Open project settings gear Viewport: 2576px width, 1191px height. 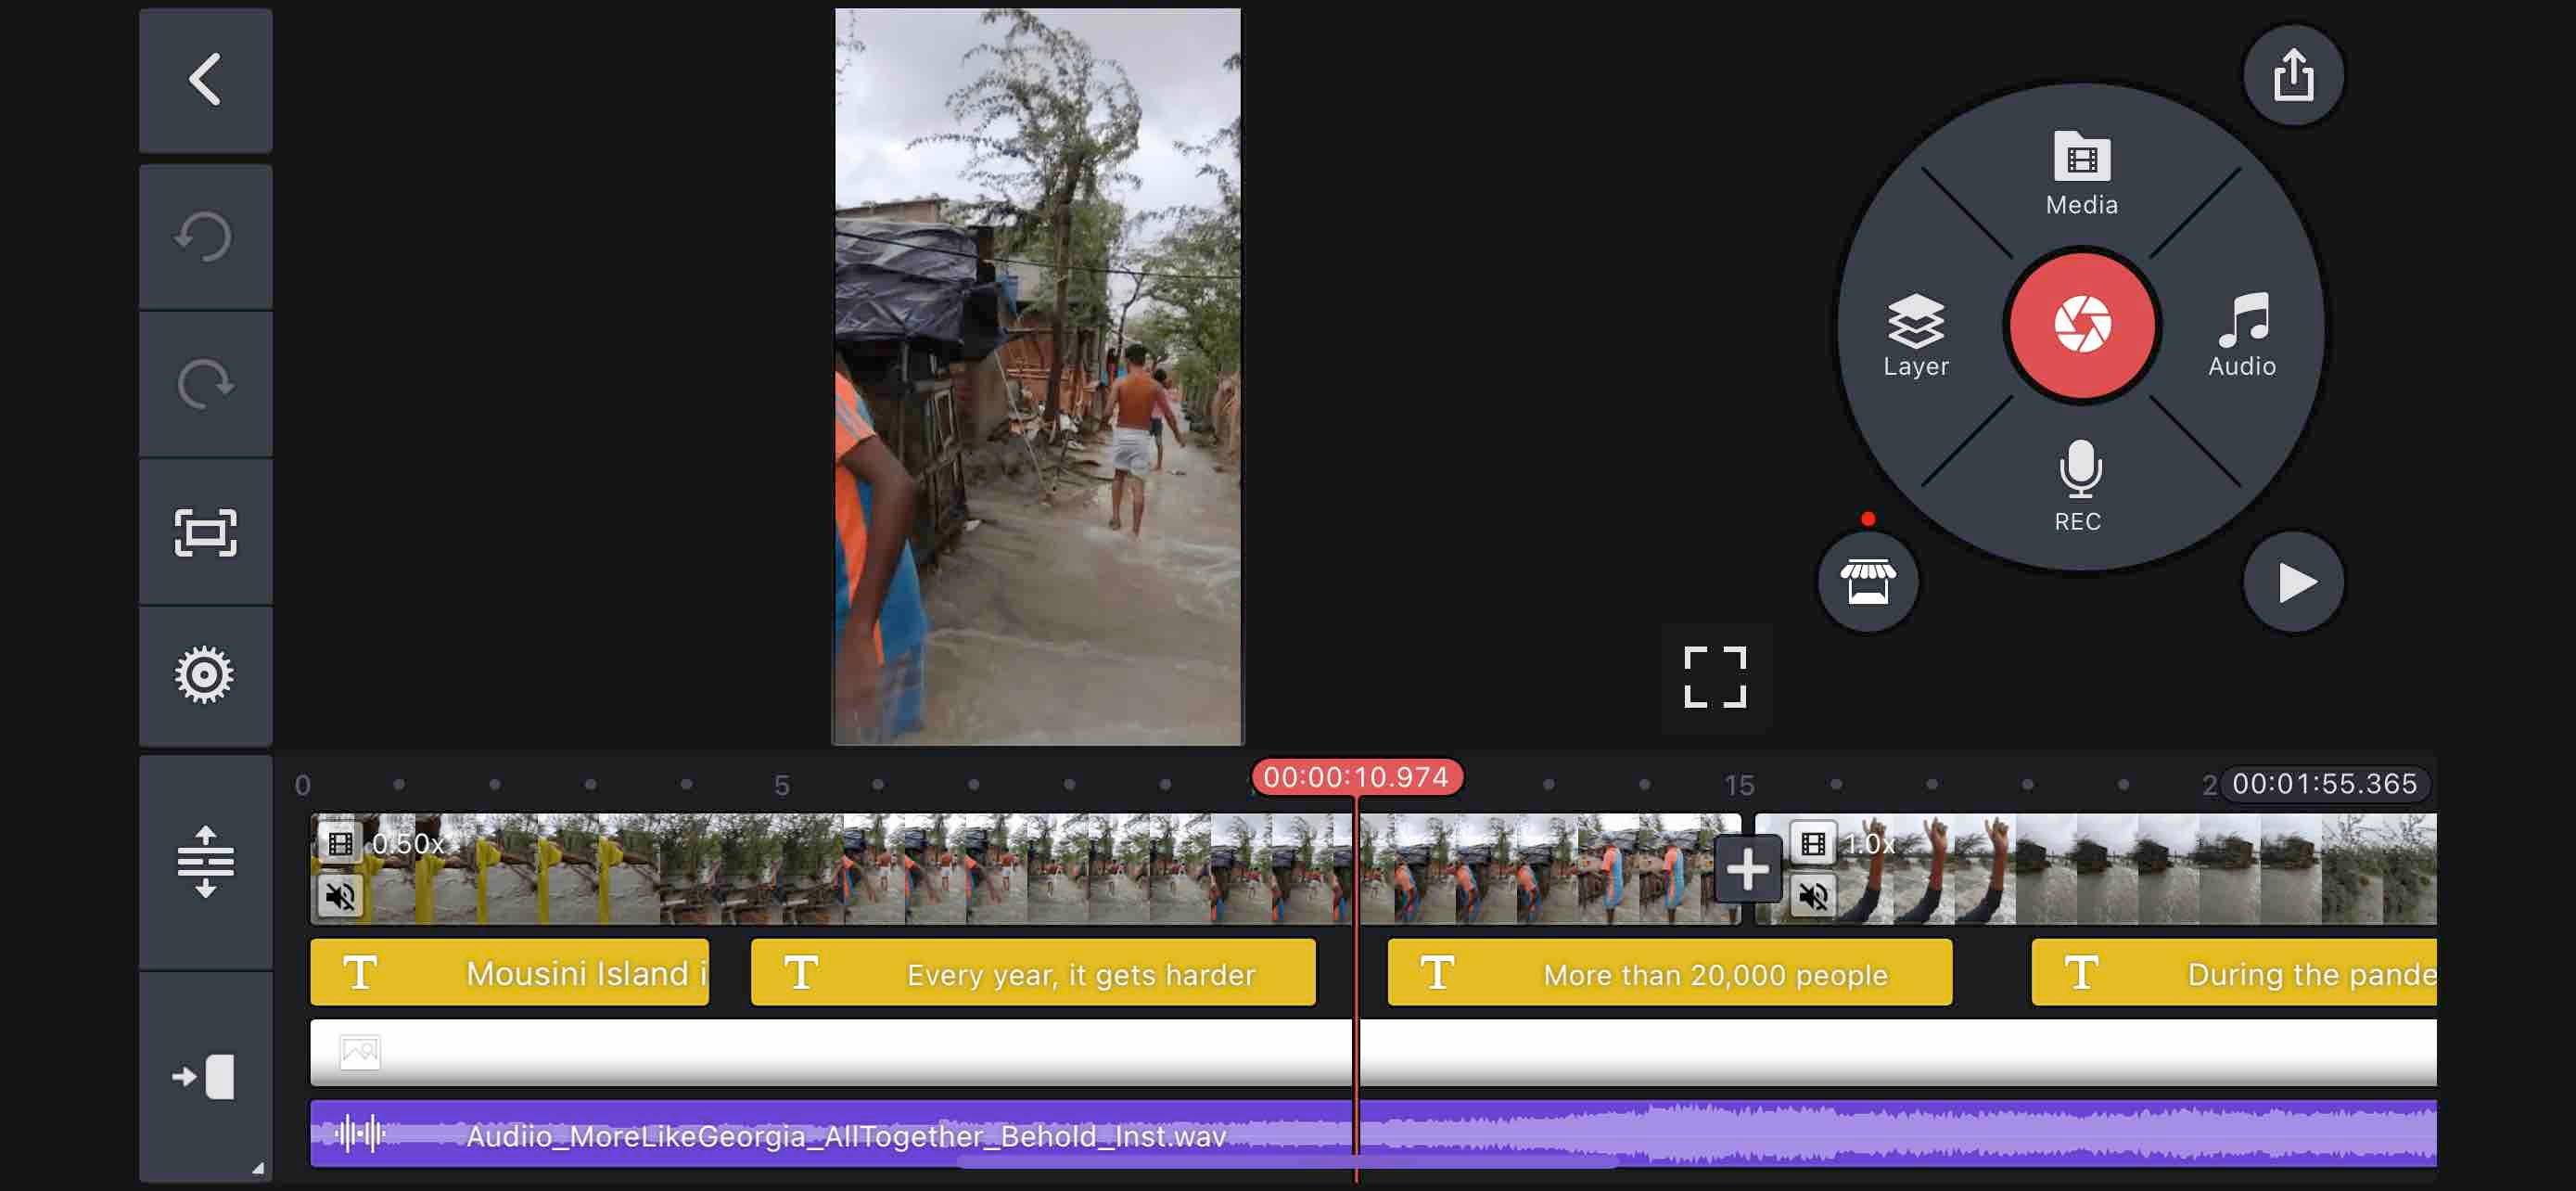(205, 675)
